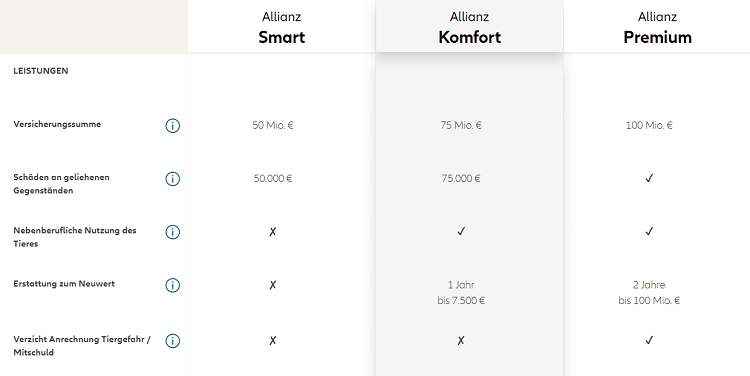Click Komfort's 1 Jahr bis 7.500 € cell
This screenshot has height=376, width=750.
click(x=461, y=293)
